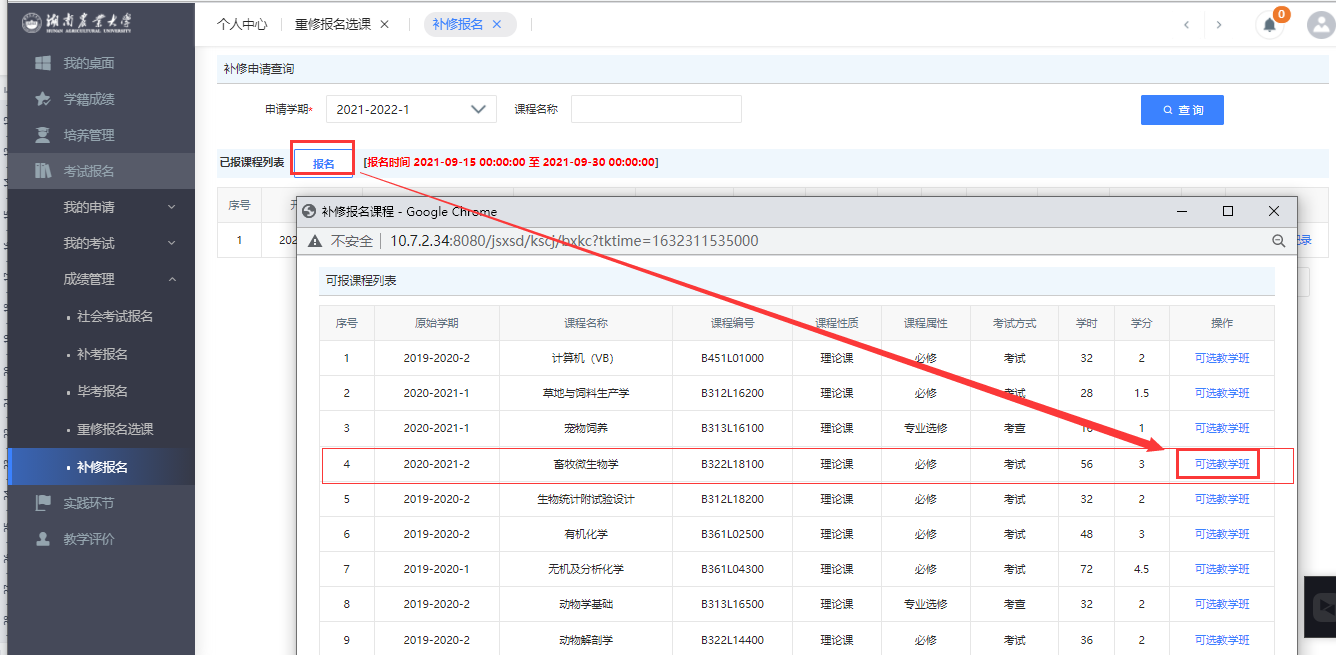
Task: Click the zoom magnifier icon in popup address bar
Action: (x=1278, y=241)
